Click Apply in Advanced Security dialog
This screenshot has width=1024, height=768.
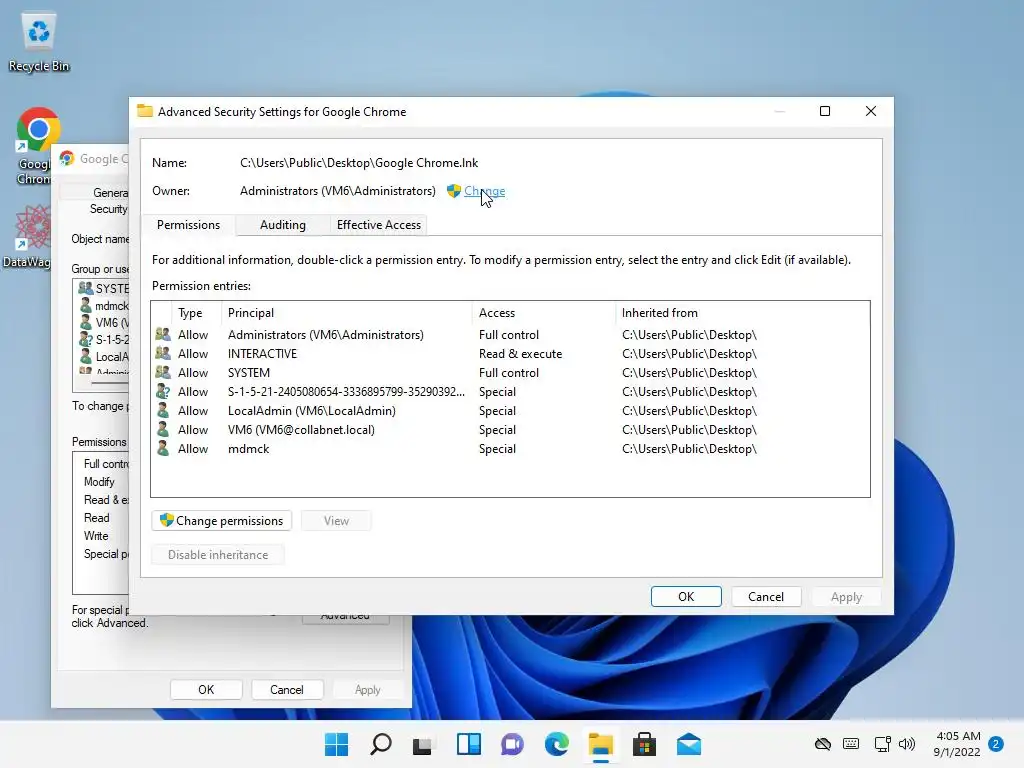846,596
